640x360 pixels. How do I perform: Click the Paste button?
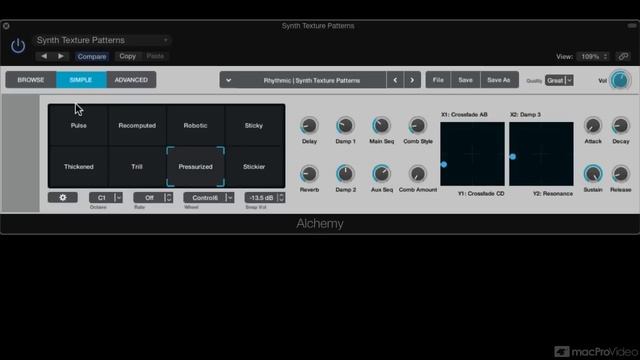[155, 56]
